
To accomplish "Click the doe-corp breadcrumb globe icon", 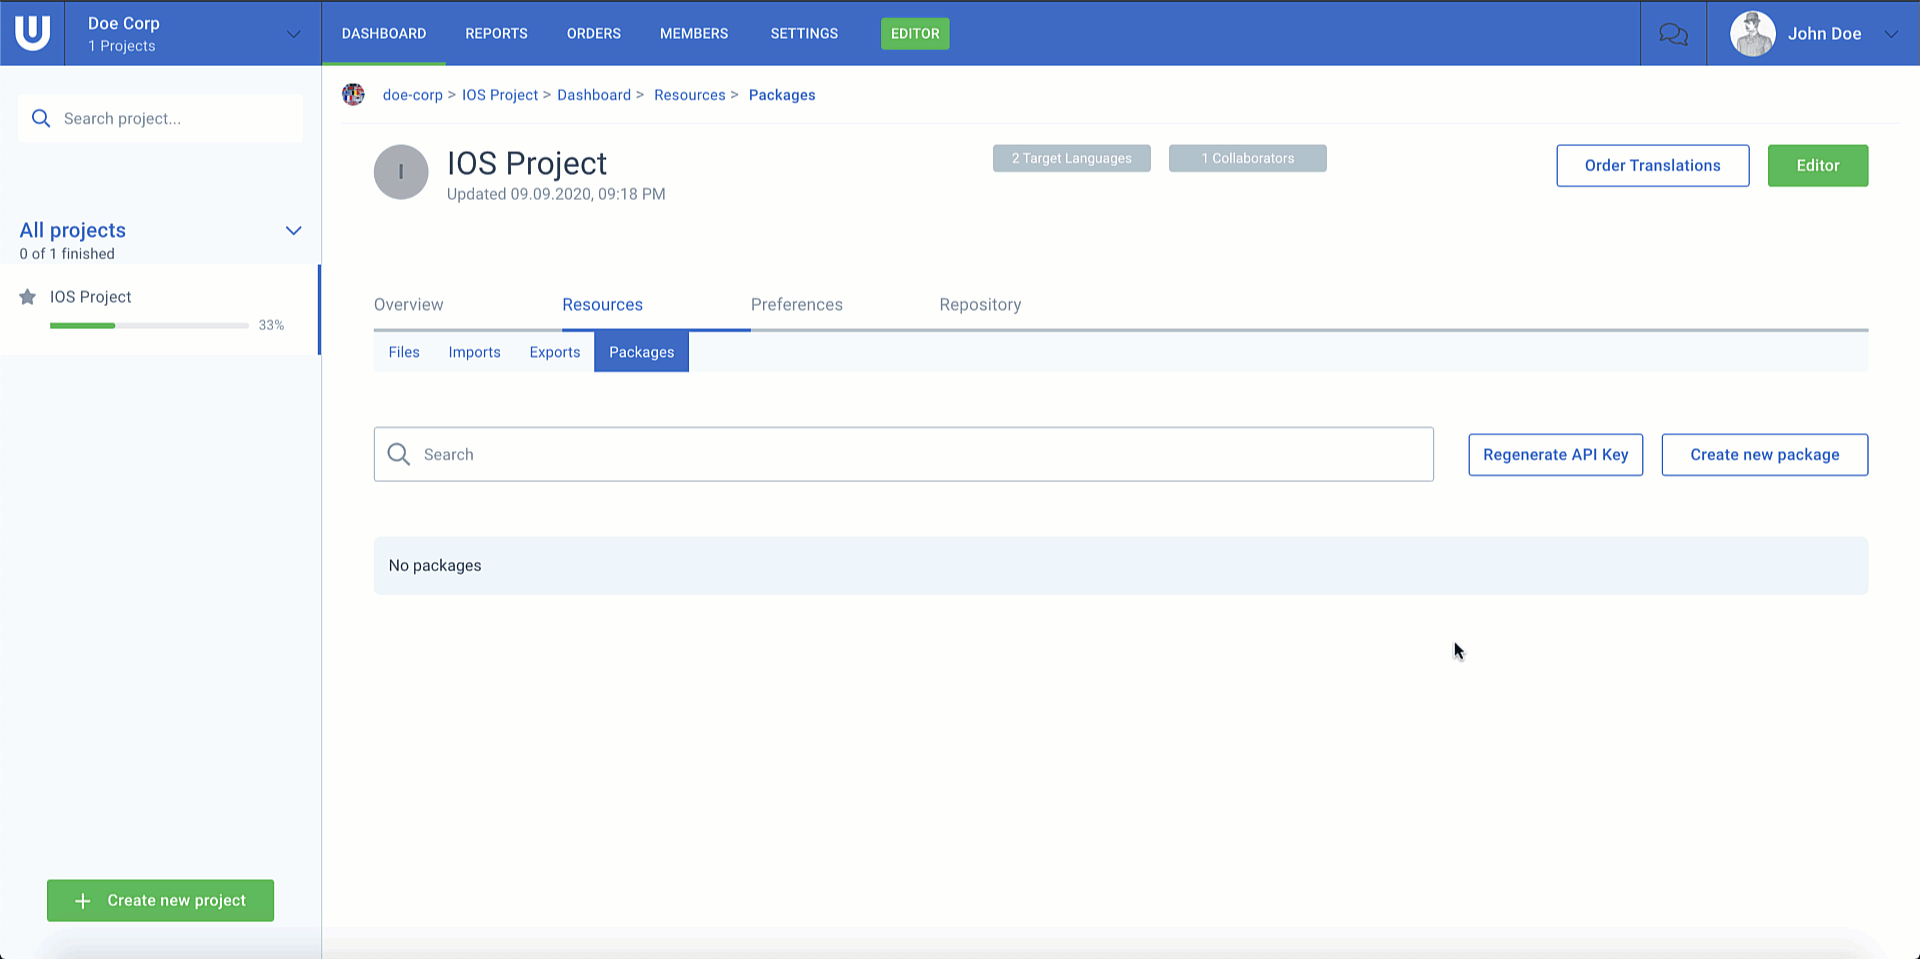I will (x=353, y=94).
